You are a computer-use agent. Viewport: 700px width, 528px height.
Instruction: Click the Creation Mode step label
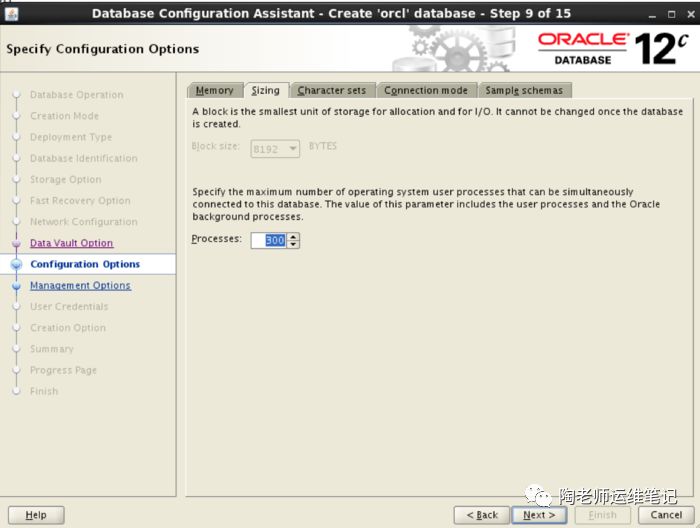(64, 116)
